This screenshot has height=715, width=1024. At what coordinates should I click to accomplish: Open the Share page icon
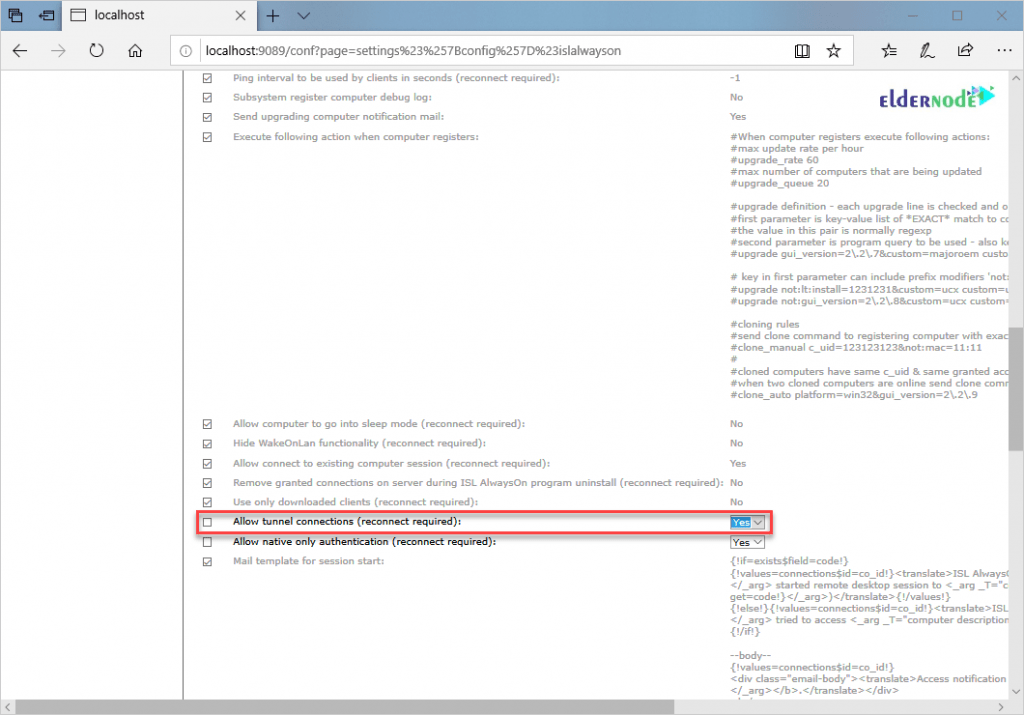coord(965,51)
